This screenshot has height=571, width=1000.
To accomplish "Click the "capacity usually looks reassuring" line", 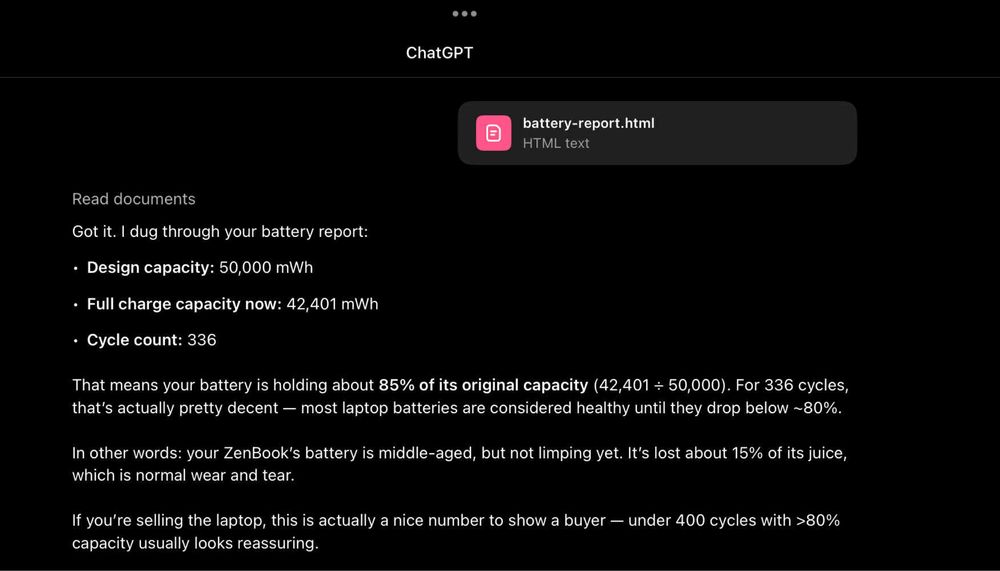I will (x=194, y=544).
